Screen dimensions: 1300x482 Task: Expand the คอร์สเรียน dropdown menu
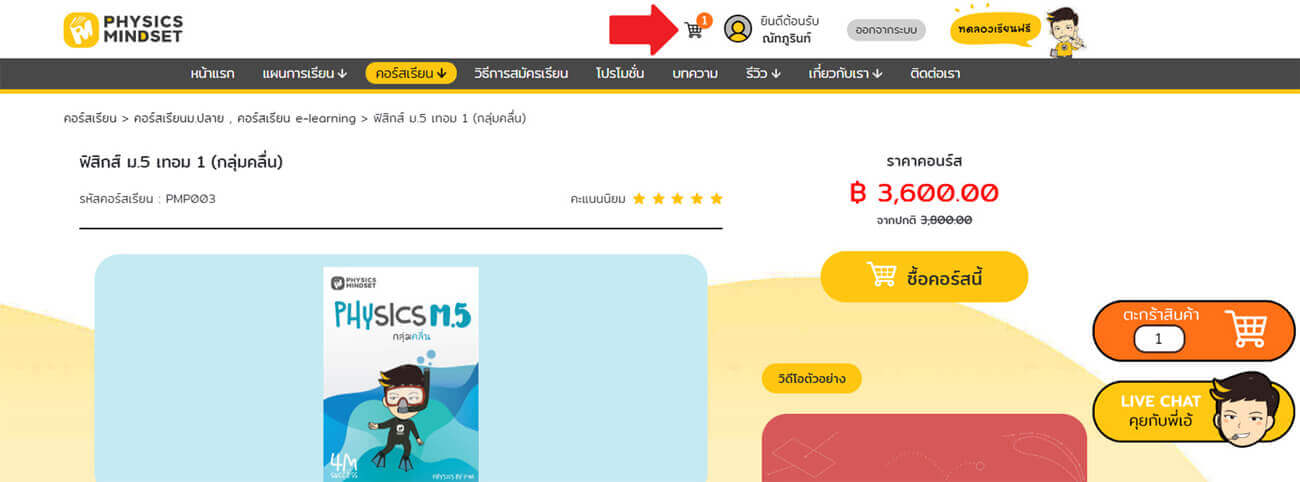(411, 73)
